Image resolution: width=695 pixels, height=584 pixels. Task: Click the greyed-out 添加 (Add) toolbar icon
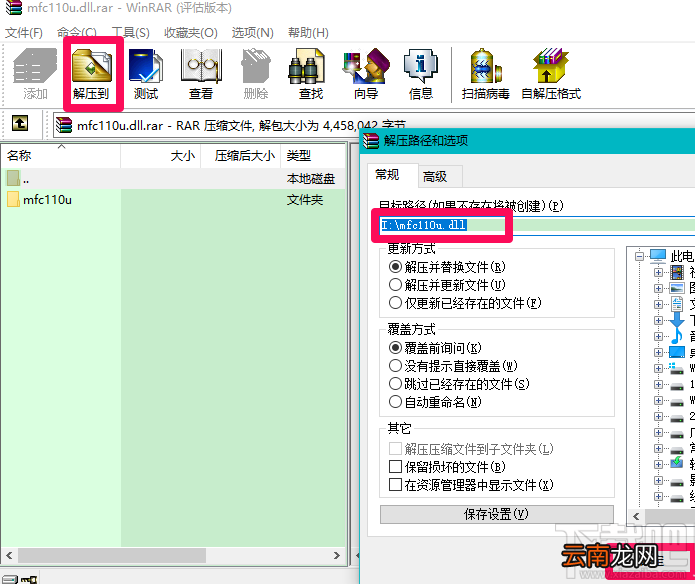[x=35, y=66]
